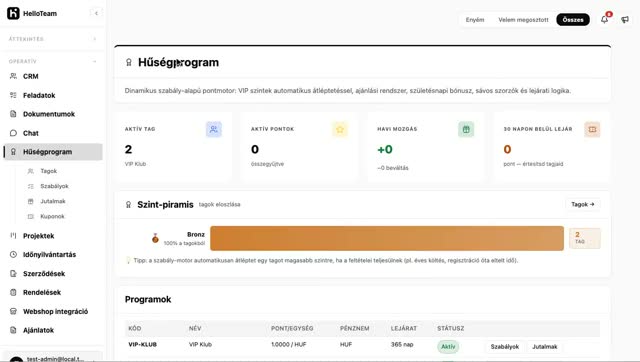
Task: Click the orange Bronz level bar
Action: pyautogui.click(x=387, y=238)
